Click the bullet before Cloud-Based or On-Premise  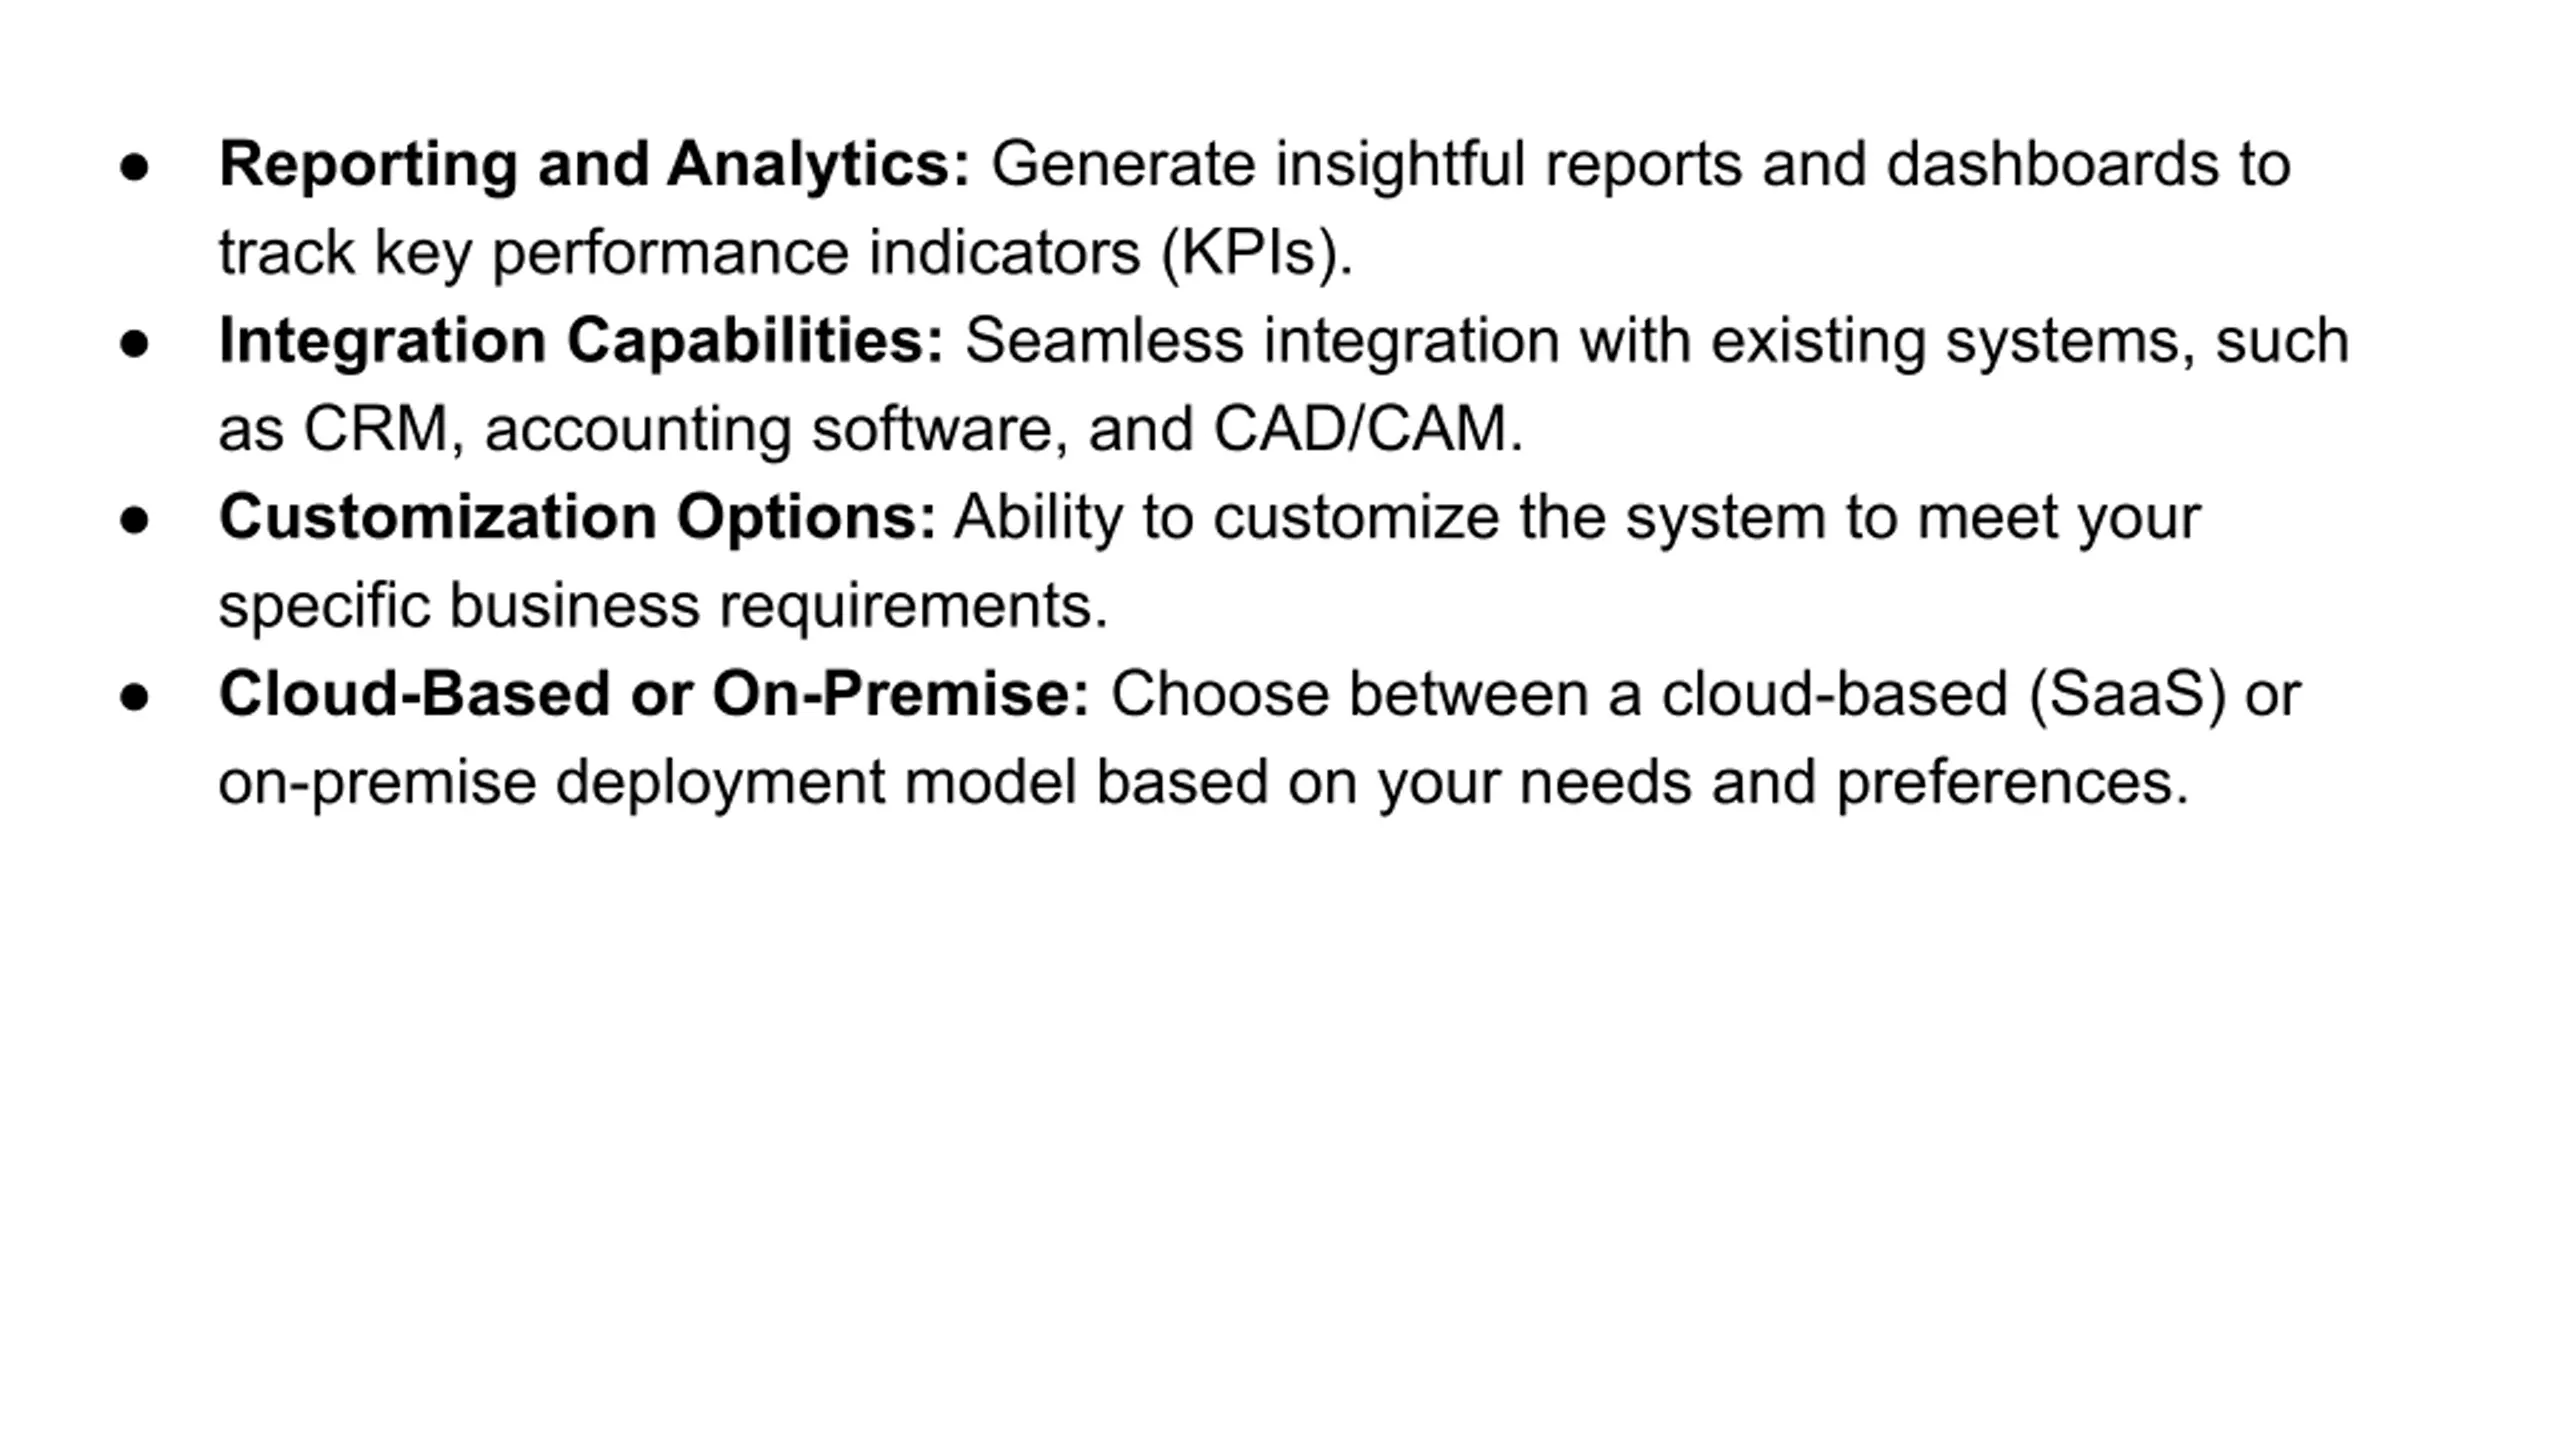click(x=134, y=697)
